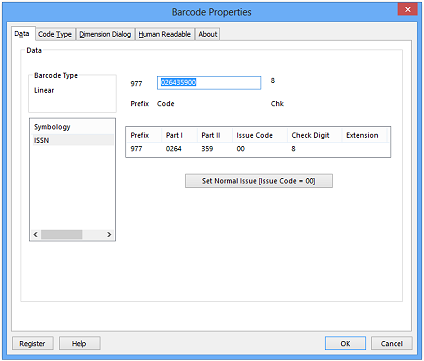The width and height of the screenshot is (424, 361).
Task: Select Issue Code cell value 00
Action: (241, 149)
